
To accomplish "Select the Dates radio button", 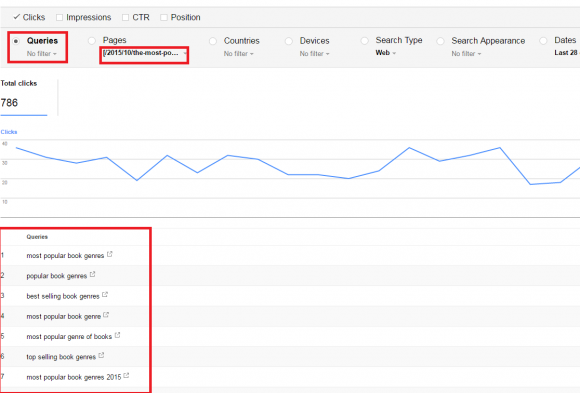I will (x=543, y=41).
